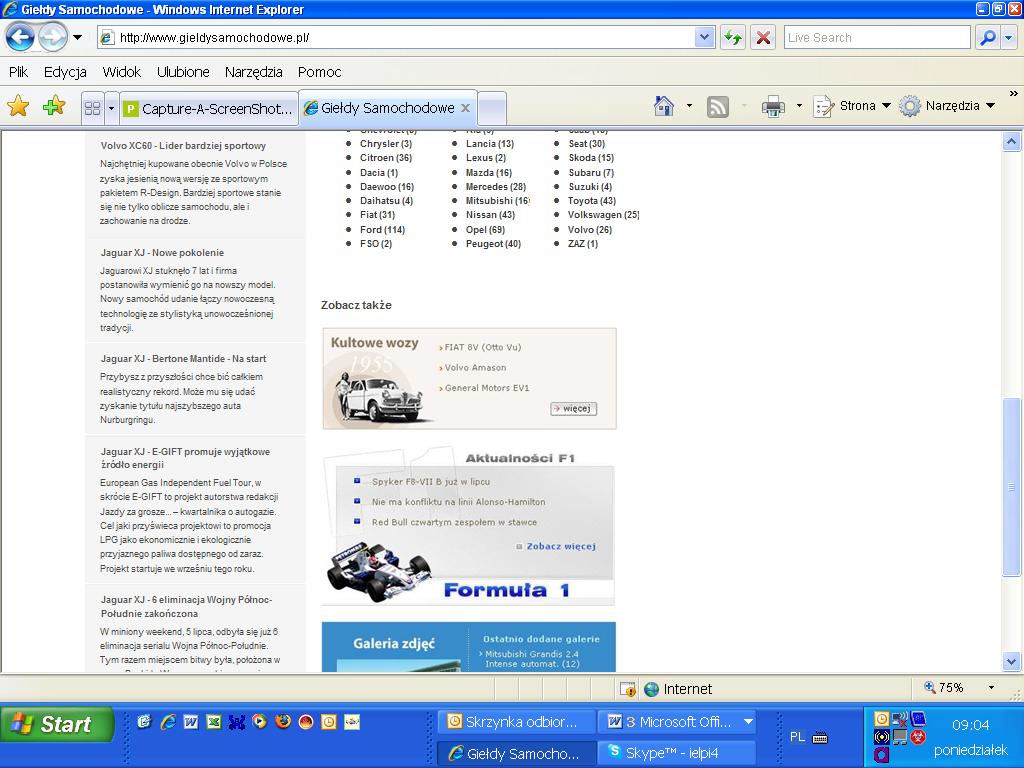Click the więcej button in Kultowe wozy
The height and width of the screenshot is (768, 1024).
click(573, 408)
